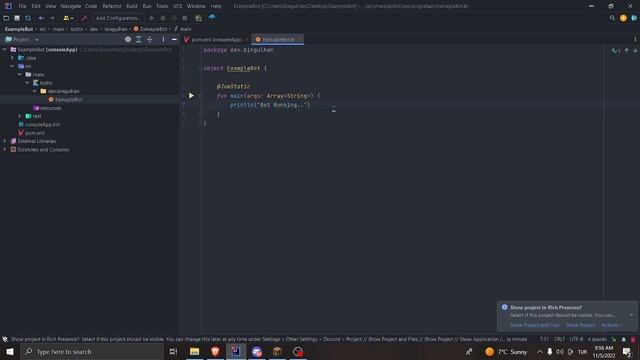Open the Tools menu
The height and width of the screenshot is (360, 640).
[x=162, y=6]
